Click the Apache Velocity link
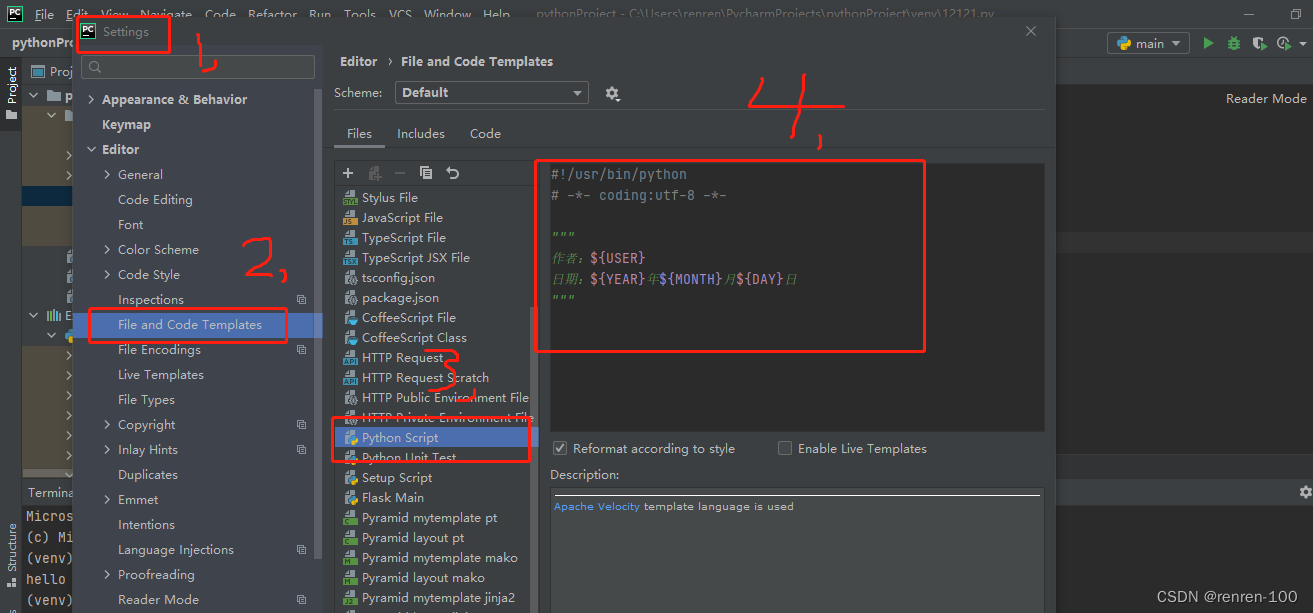This screenshot has height=613, width=1313. click(x=597, y=507)
